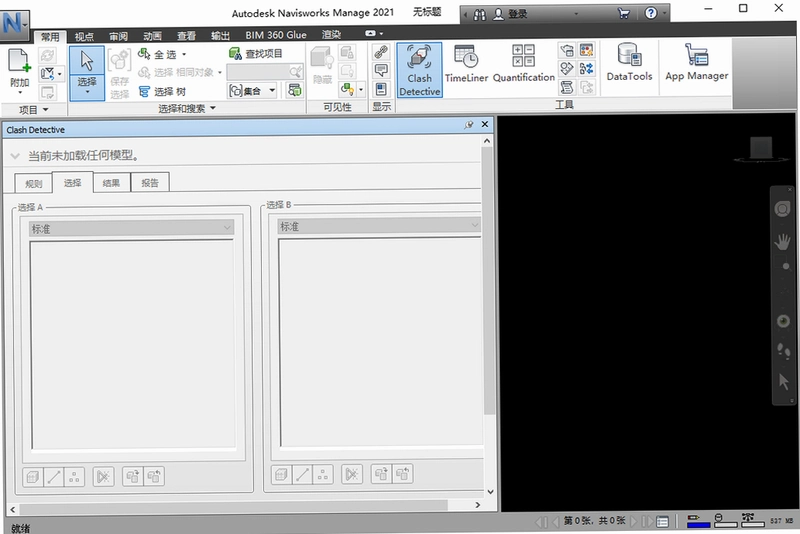Viewport: 800px width, 534px height.
Task: Click the navigation bar select arrow
Action: click(x=784, y=381)
